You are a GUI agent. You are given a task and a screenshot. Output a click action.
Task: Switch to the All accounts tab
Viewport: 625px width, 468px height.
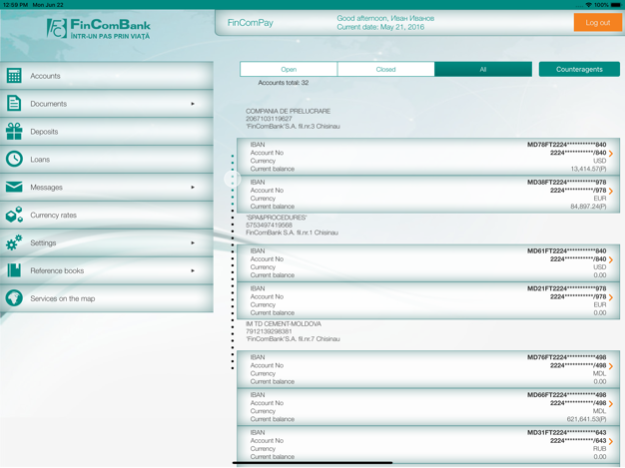pyautogui.click(x=483, y=69)
